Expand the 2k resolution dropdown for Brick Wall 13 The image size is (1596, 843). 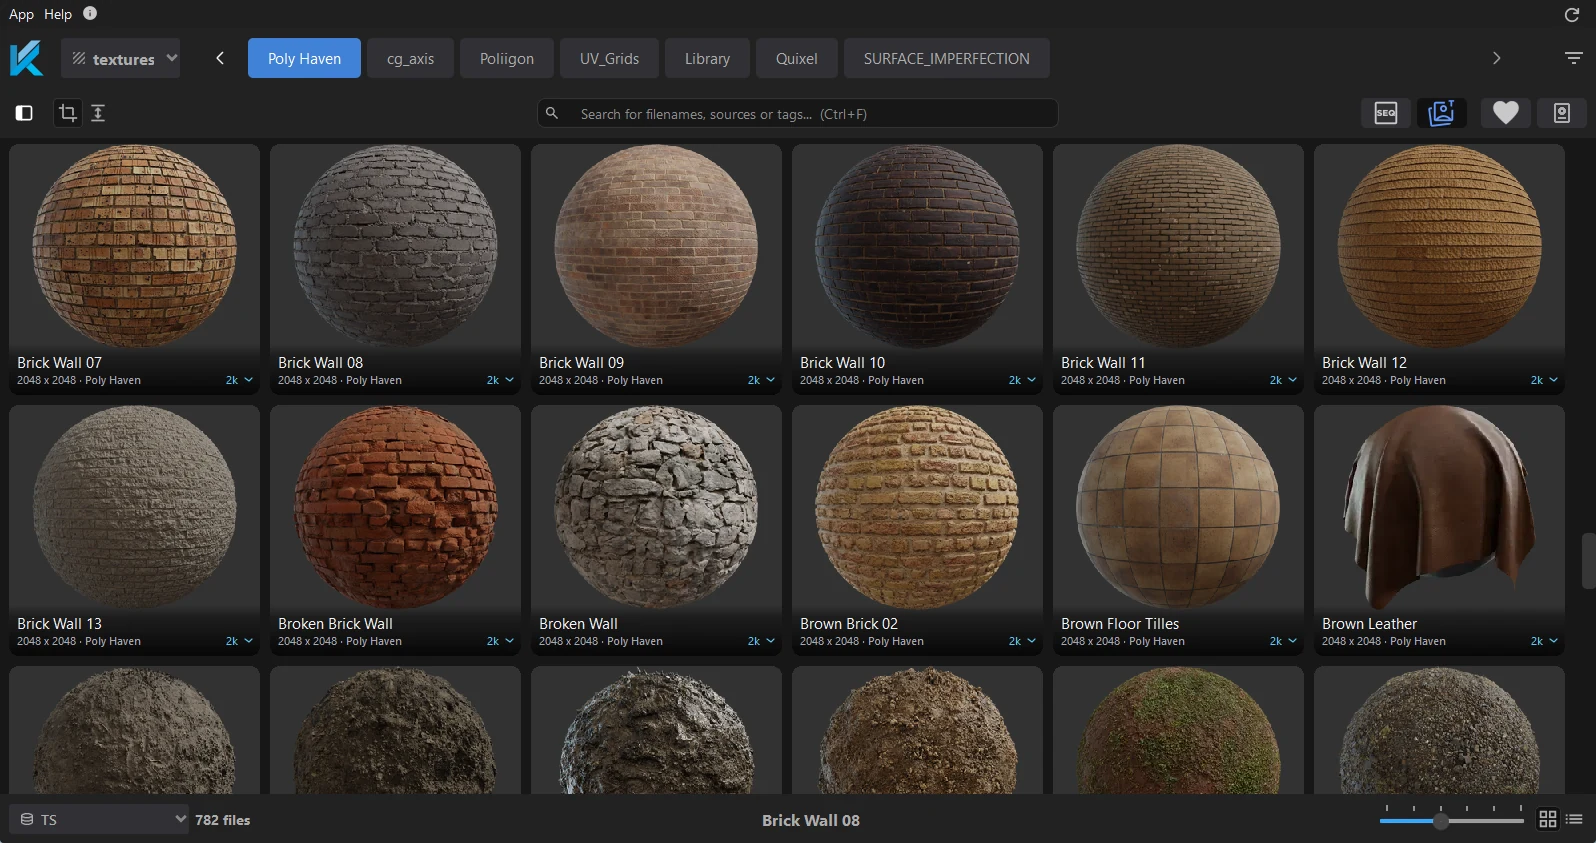(239, 641)
